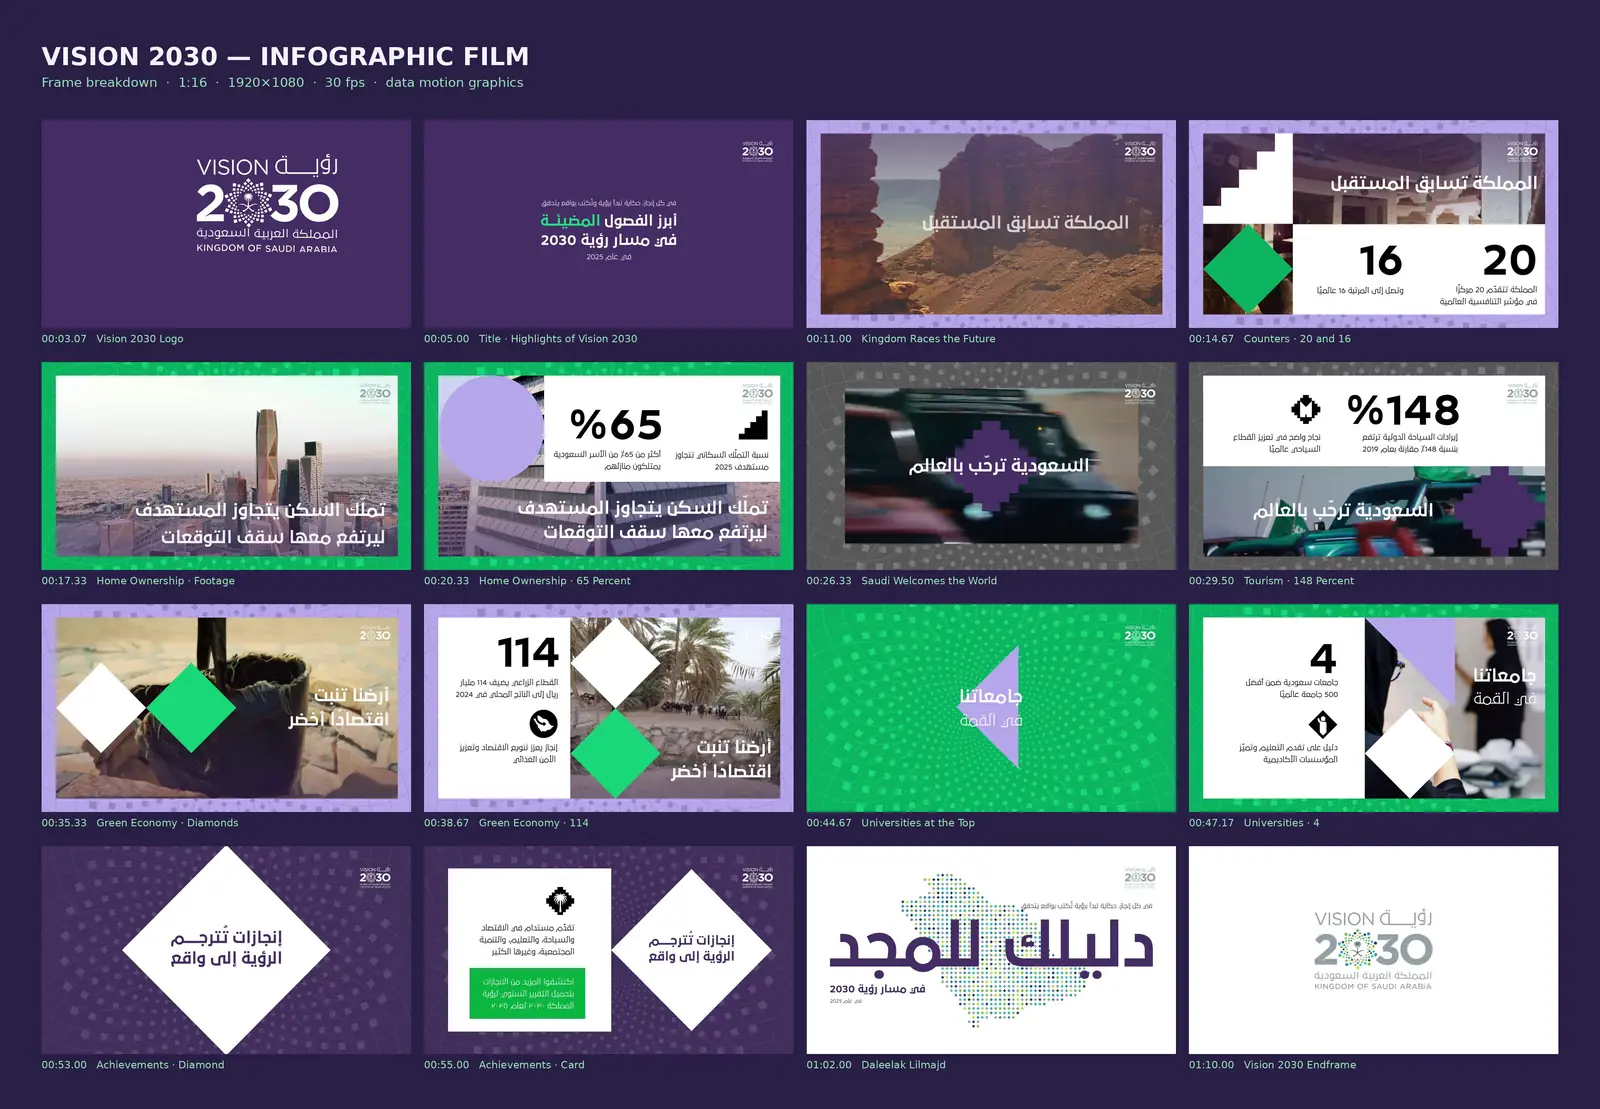This screenshot has height=1109, width=1600.
Task: Click the 00:03.07 timecode
Action: coord(64,339)
